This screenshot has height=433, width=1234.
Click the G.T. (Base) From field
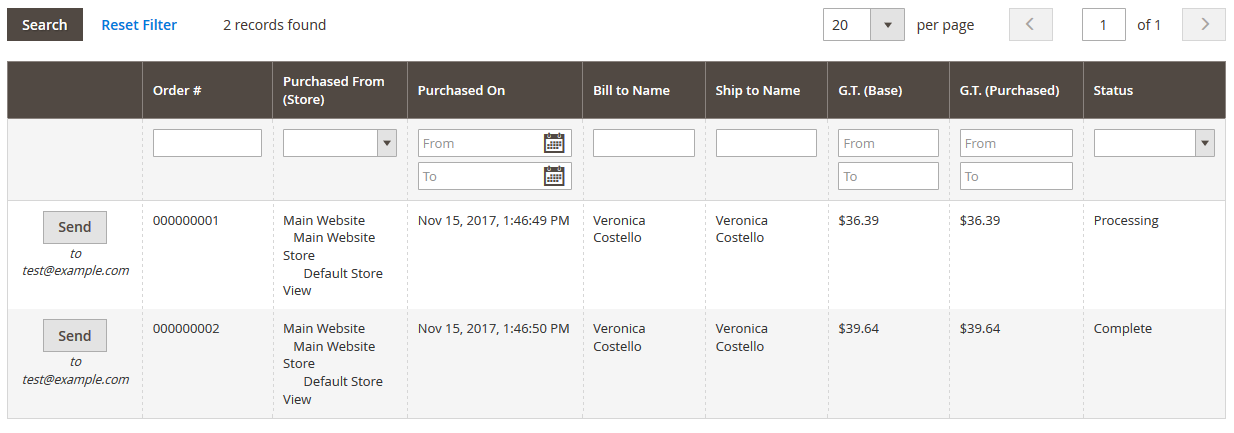[x=888, y=143]
